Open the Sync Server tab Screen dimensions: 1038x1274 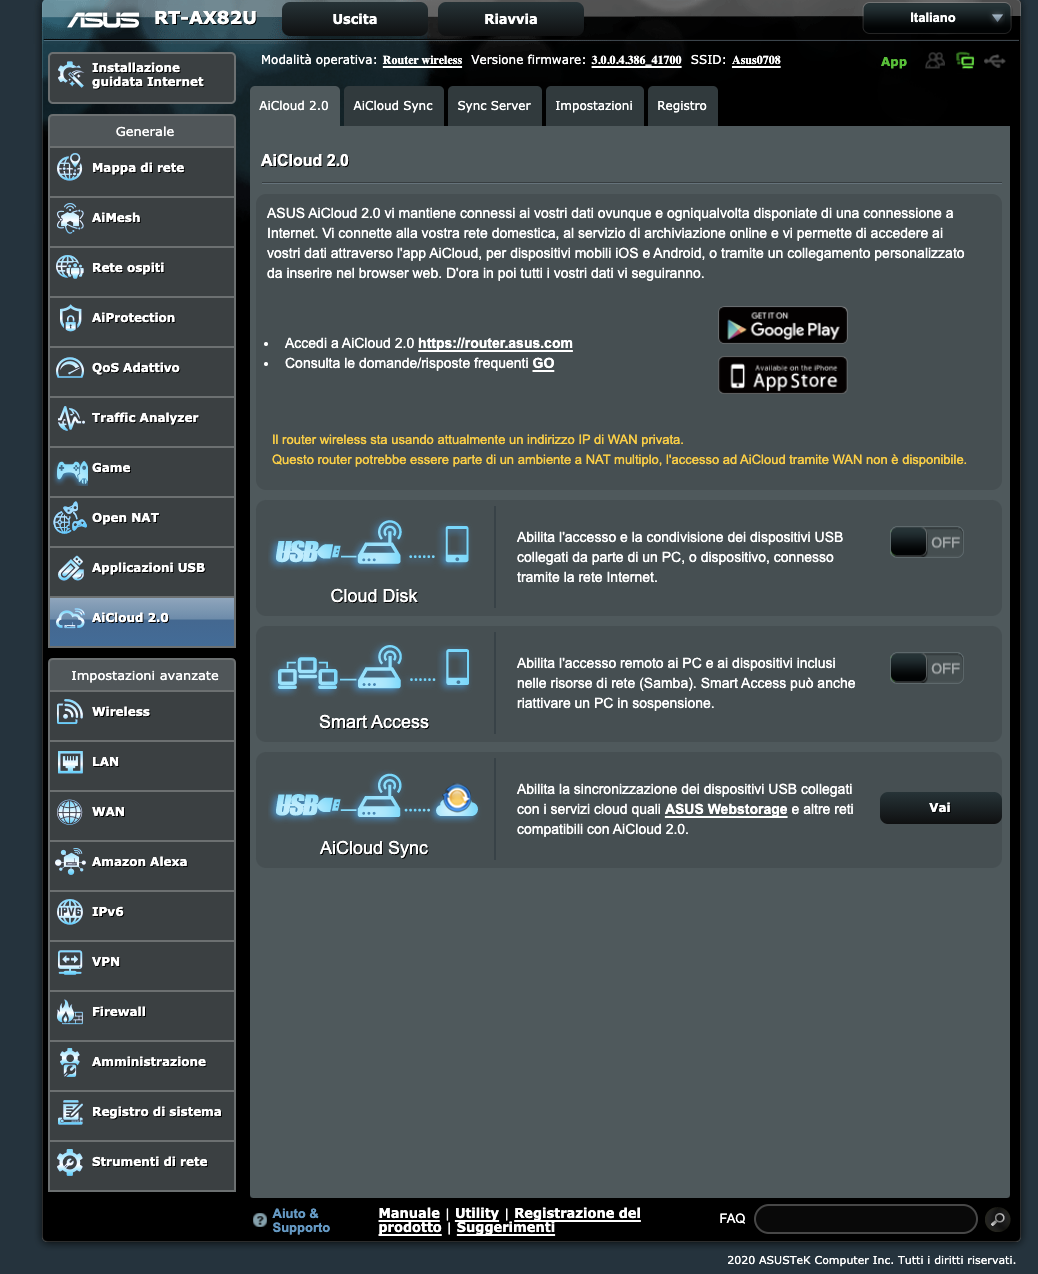(x=494, y=106)
